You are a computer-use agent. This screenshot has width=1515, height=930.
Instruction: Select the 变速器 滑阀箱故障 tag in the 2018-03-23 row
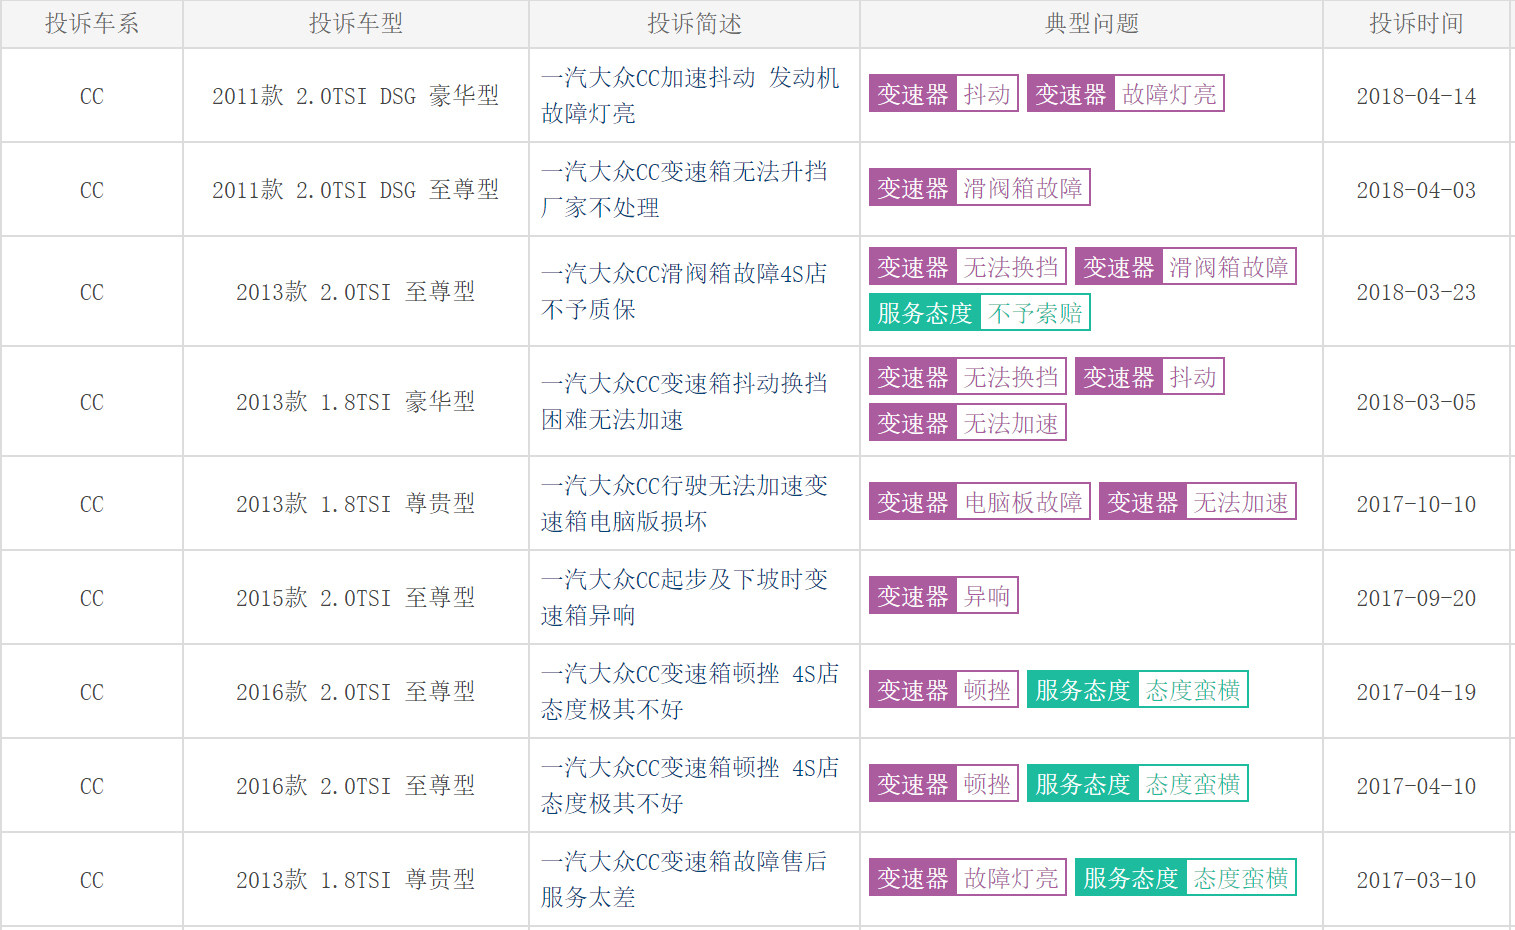pyautogui.click(x=1186, y=267)
